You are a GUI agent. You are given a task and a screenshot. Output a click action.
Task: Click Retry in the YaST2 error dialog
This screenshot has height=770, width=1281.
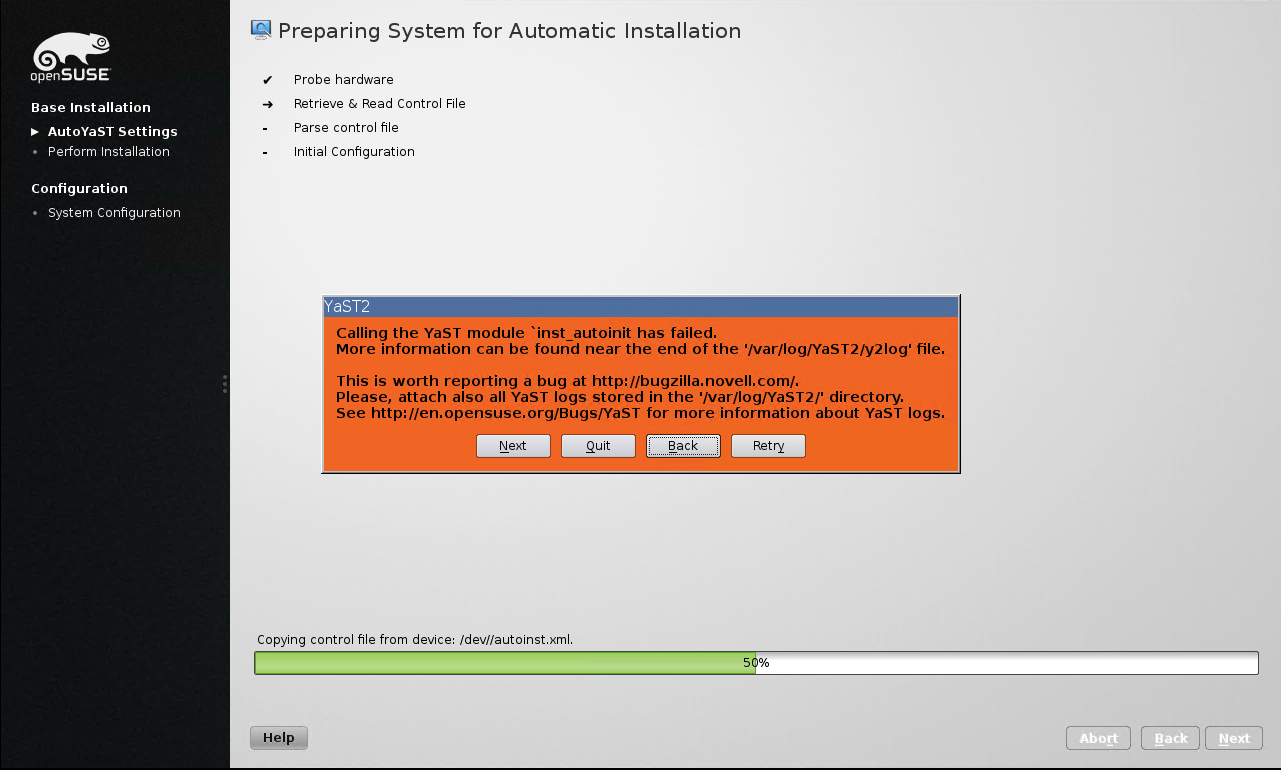click(x=768, y=446)
